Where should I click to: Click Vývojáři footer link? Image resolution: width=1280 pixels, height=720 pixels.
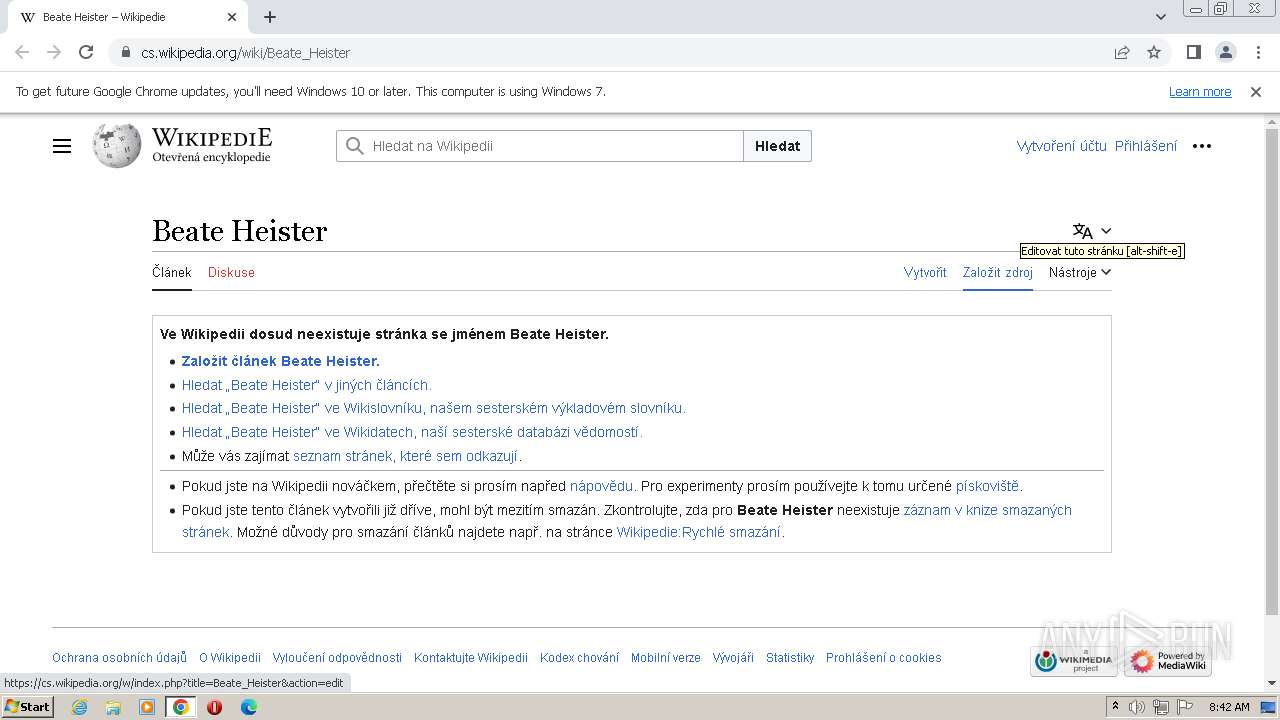click(733, 657)
